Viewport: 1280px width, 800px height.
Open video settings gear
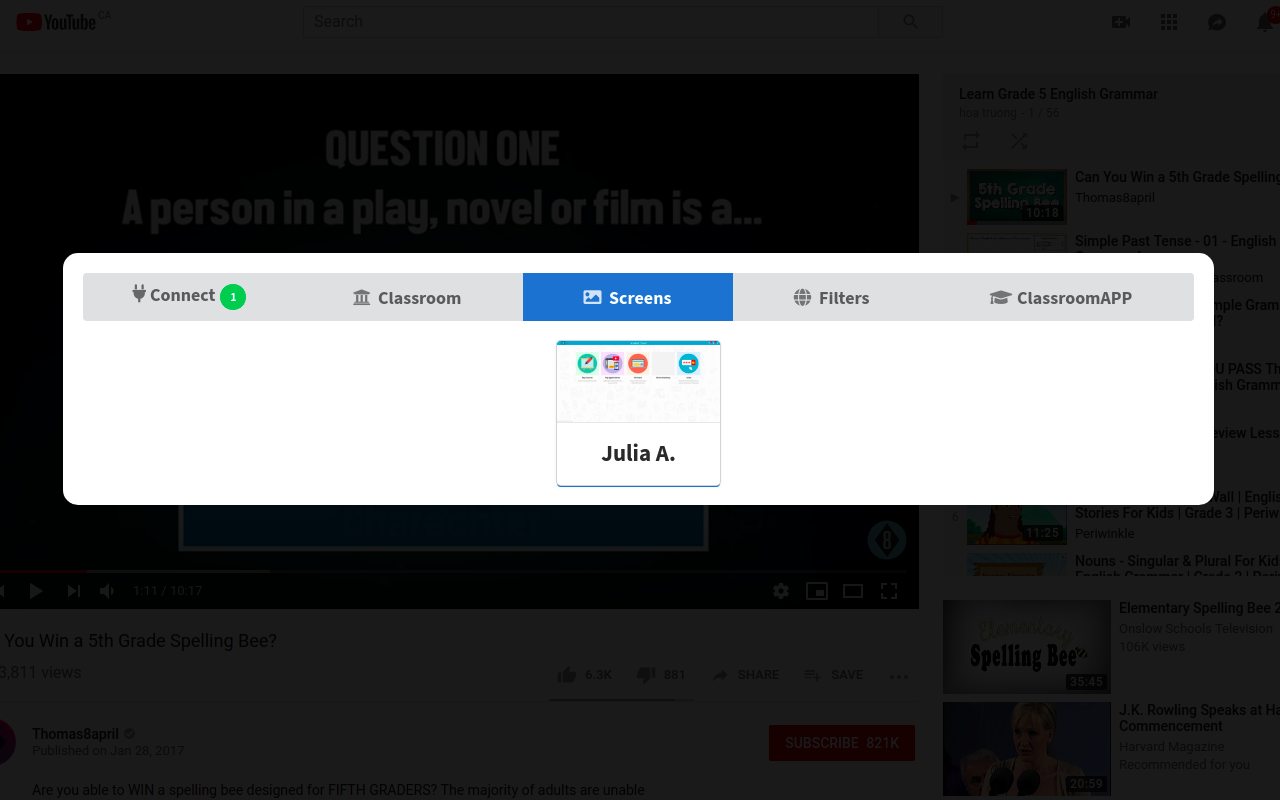(781, 591)
